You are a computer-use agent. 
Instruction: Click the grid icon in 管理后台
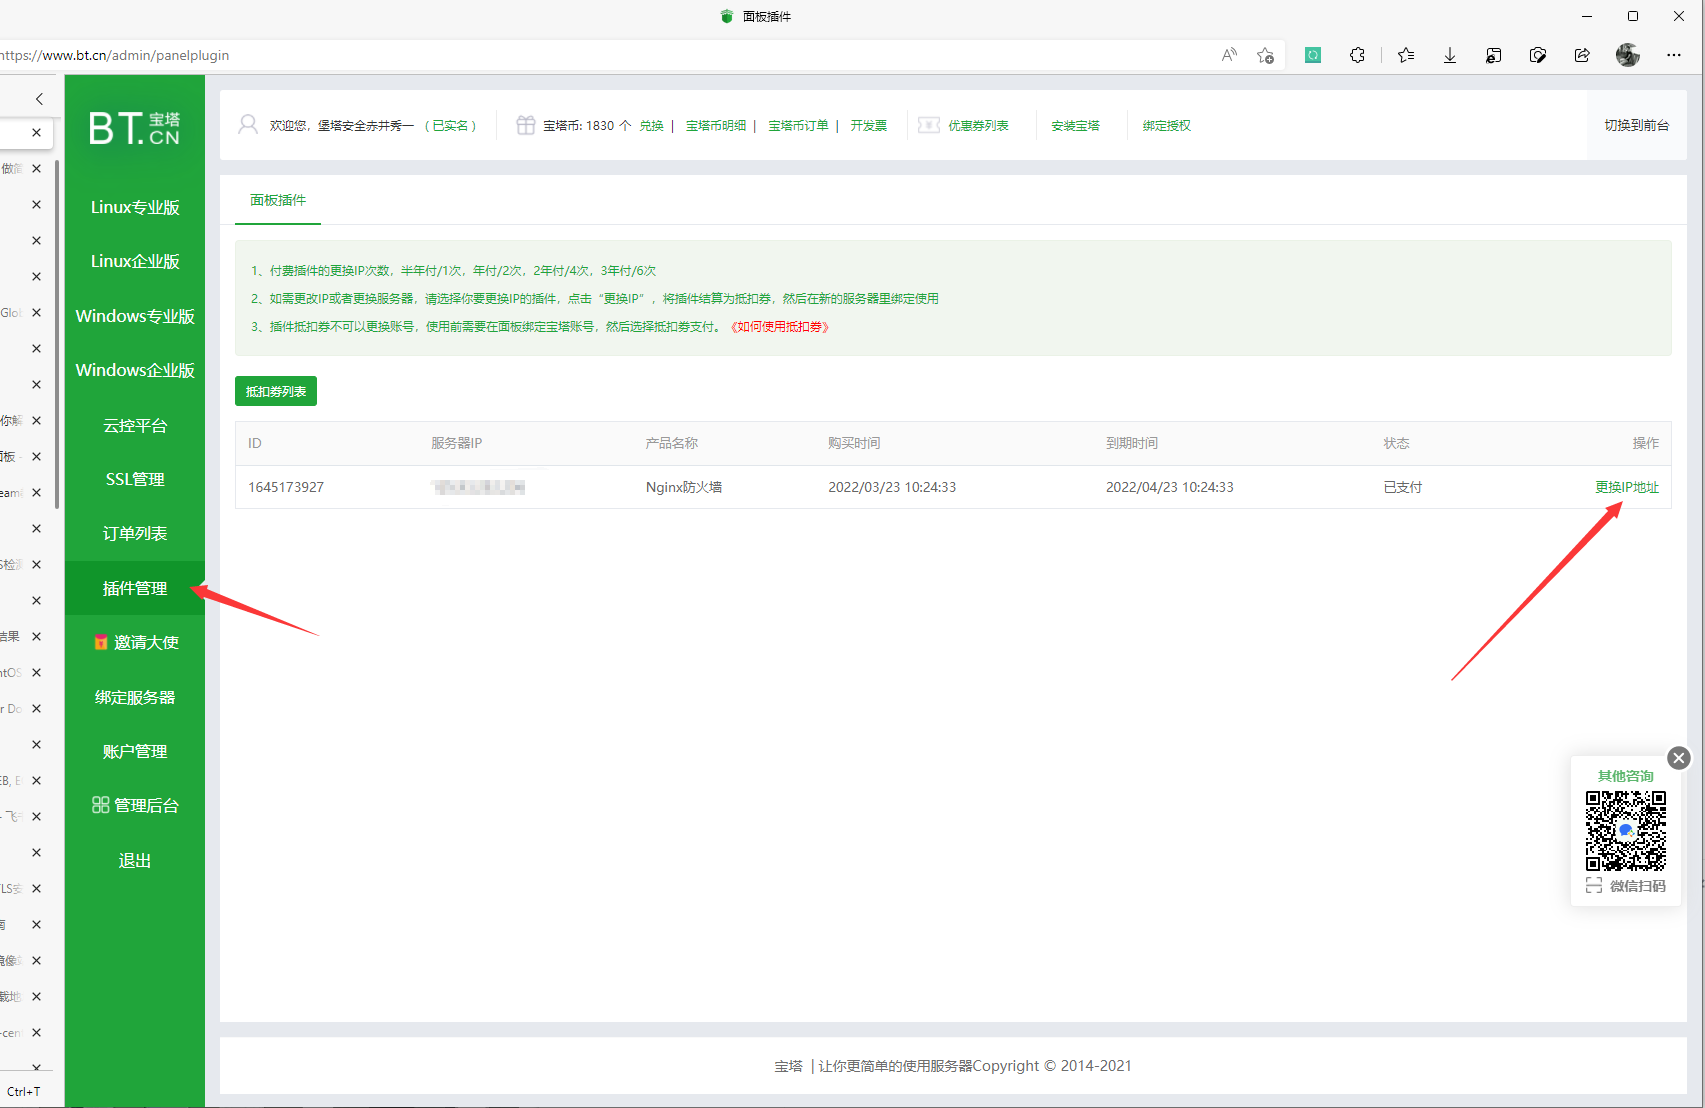[x=101, y=805]
